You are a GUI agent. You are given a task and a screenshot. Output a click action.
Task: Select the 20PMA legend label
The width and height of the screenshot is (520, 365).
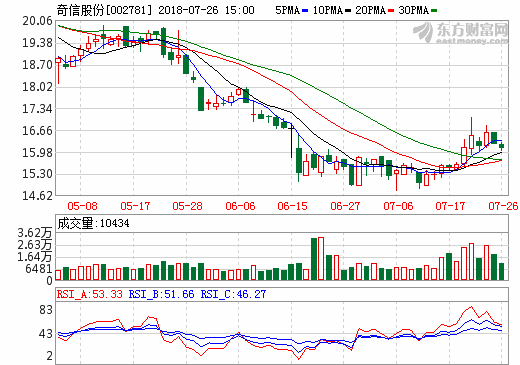click(371, 11)
